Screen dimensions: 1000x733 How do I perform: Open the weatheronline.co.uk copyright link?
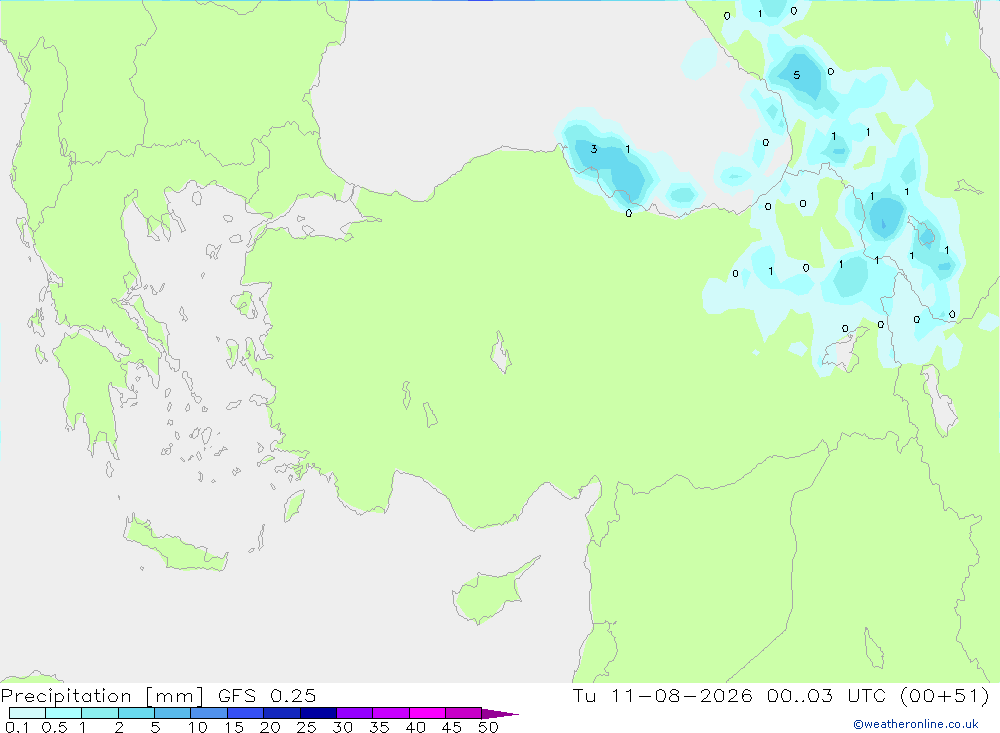(915, 724)
